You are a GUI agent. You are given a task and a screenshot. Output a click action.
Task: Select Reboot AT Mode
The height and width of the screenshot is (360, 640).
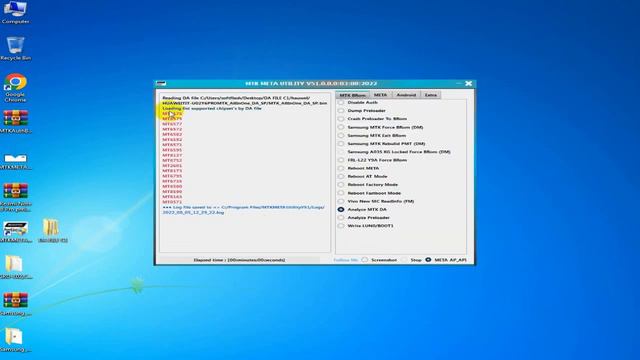point(341,176)
